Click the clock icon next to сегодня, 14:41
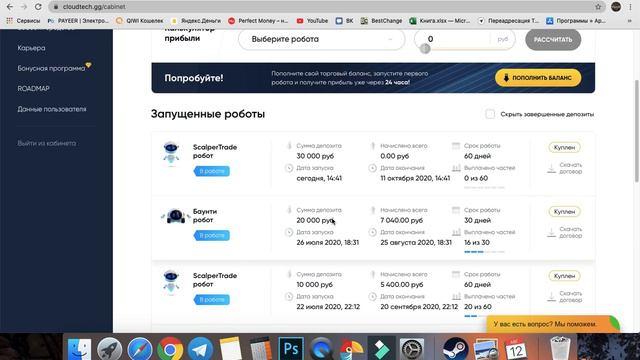Image resolution: width=640 pixels, height=360 pixels. (x=289, y=168)
